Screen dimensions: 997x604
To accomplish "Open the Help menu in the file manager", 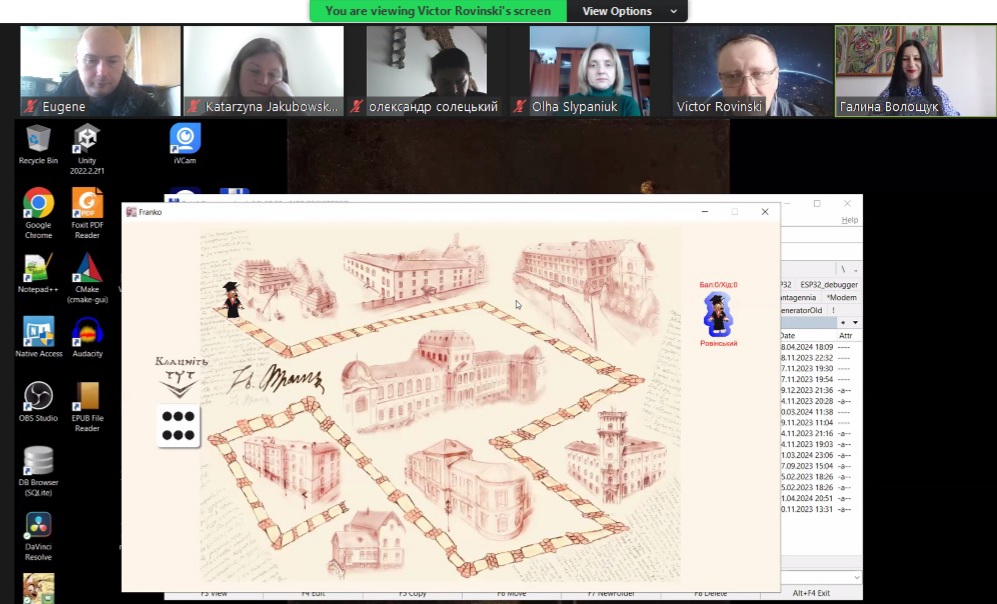I will (x=849, y=220).
